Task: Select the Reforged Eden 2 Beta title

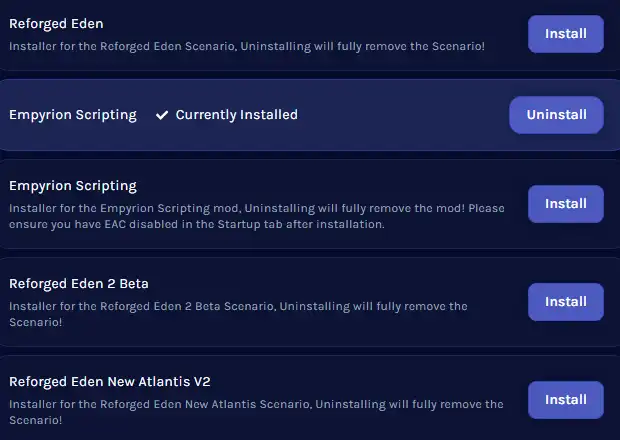Action: pyautogui.click(x=79, y=284)
